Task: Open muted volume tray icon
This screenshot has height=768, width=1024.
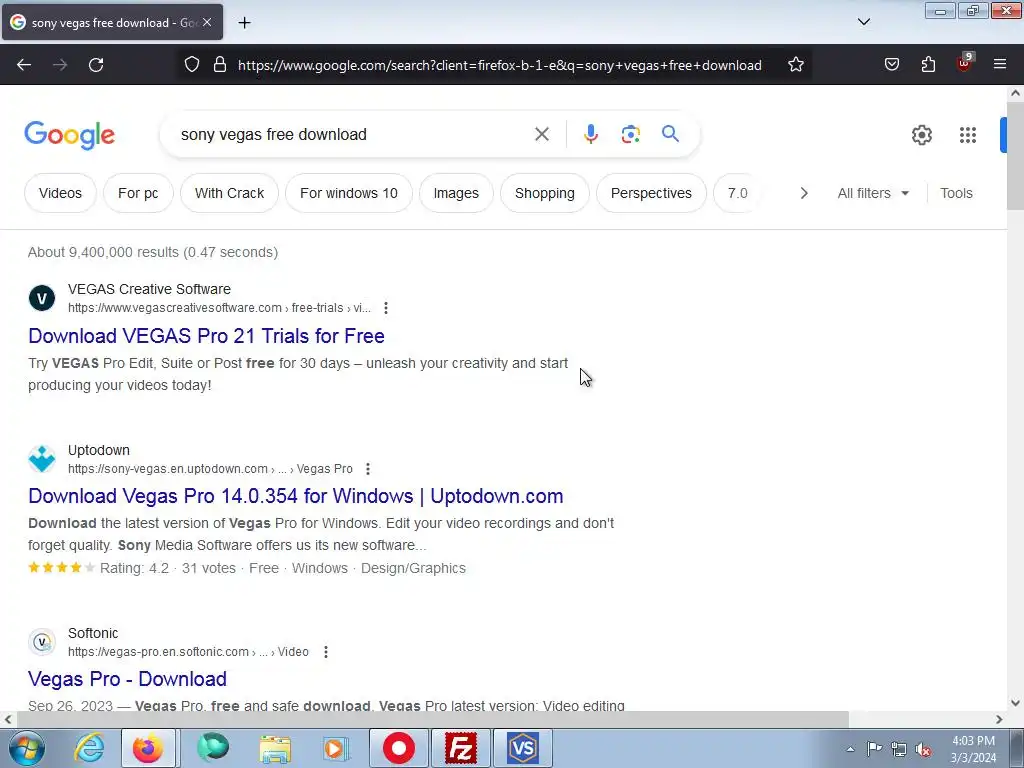Action: pos(923,749)
